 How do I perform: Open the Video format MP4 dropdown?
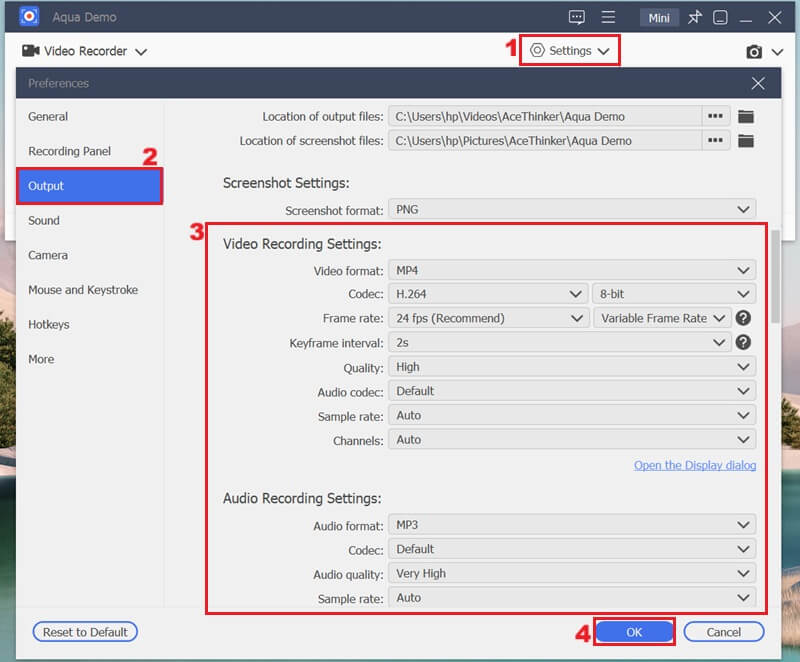point(572,270)
